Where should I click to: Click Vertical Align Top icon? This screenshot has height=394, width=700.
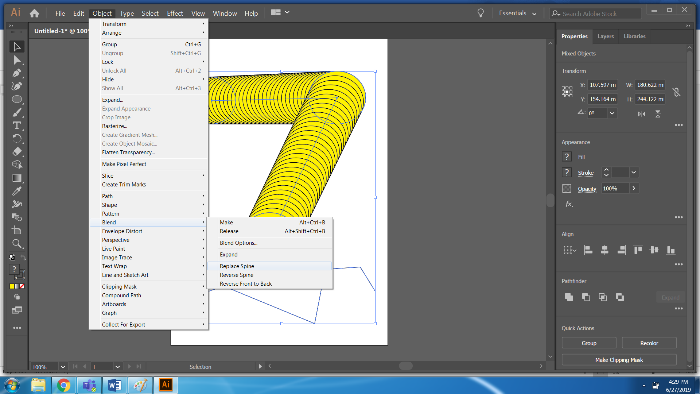click(638, 250)
